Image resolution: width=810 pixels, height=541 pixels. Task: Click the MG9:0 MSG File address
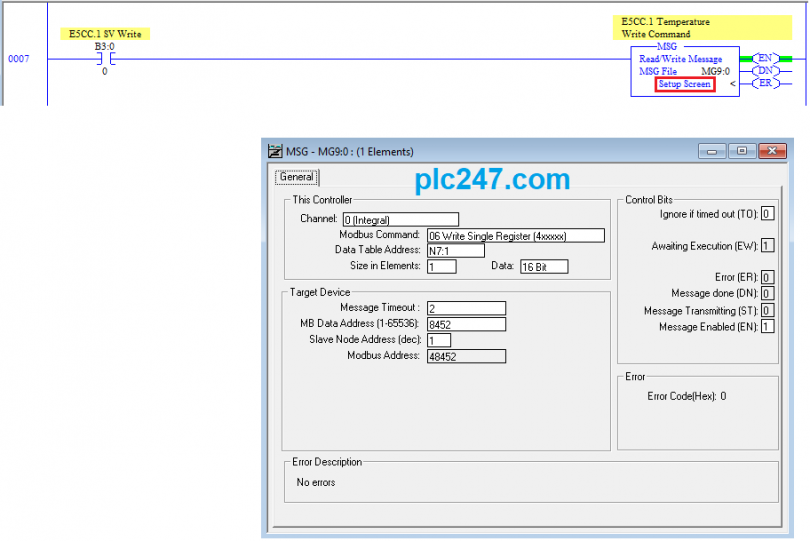715,72
